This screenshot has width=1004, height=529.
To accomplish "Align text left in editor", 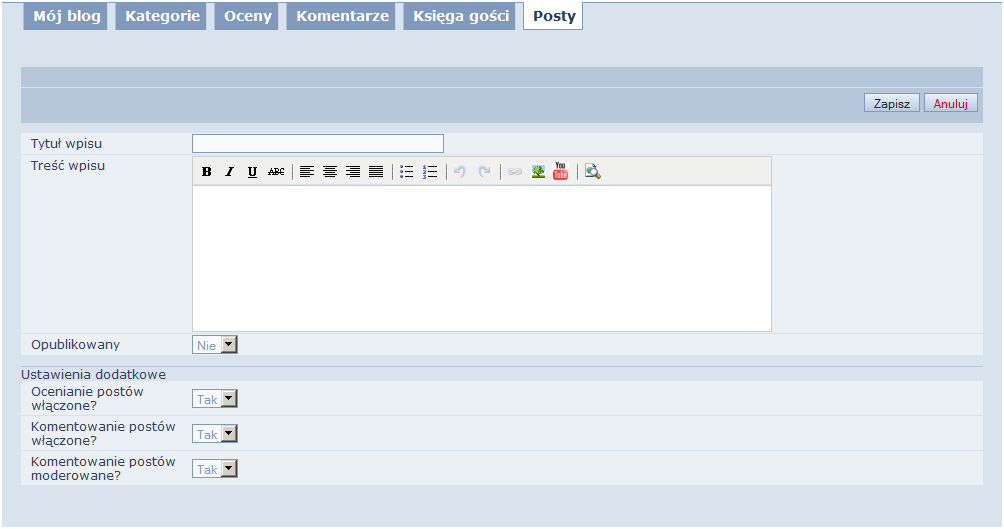I will (x=307, y=172).
